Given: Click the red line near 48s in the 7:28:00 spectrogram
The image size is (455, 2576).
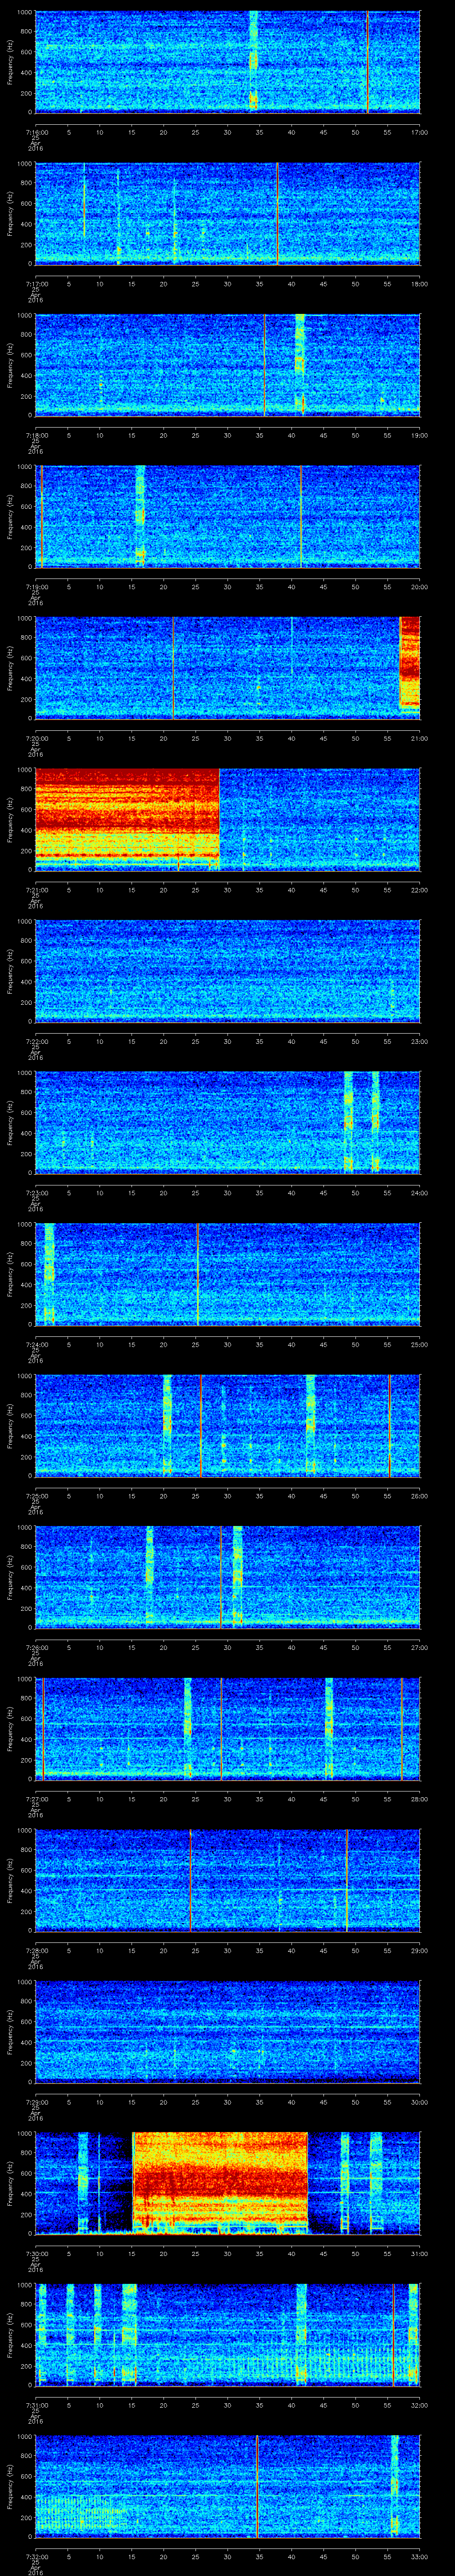Looking at the screenshot, I should [346, 1879].
